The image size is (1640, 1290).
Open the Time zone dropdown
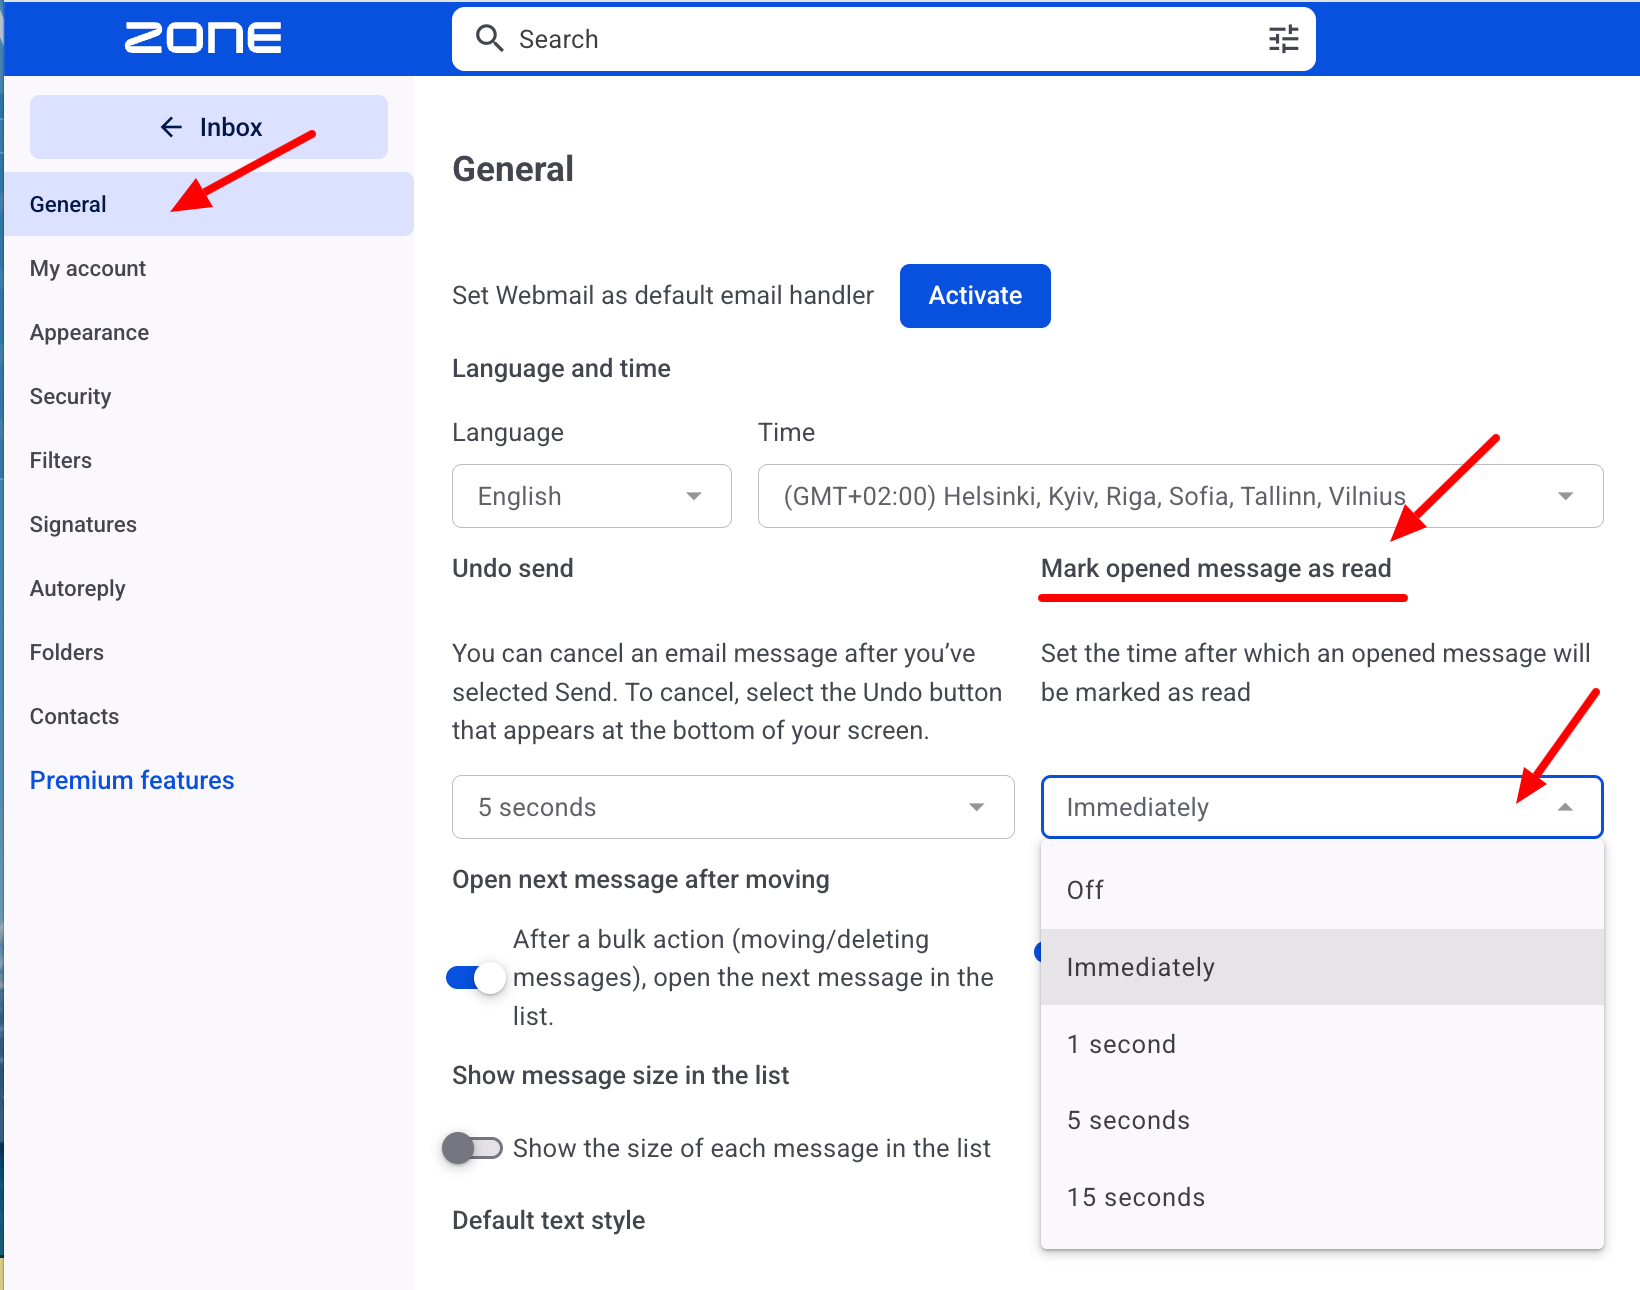(1180, 496)
